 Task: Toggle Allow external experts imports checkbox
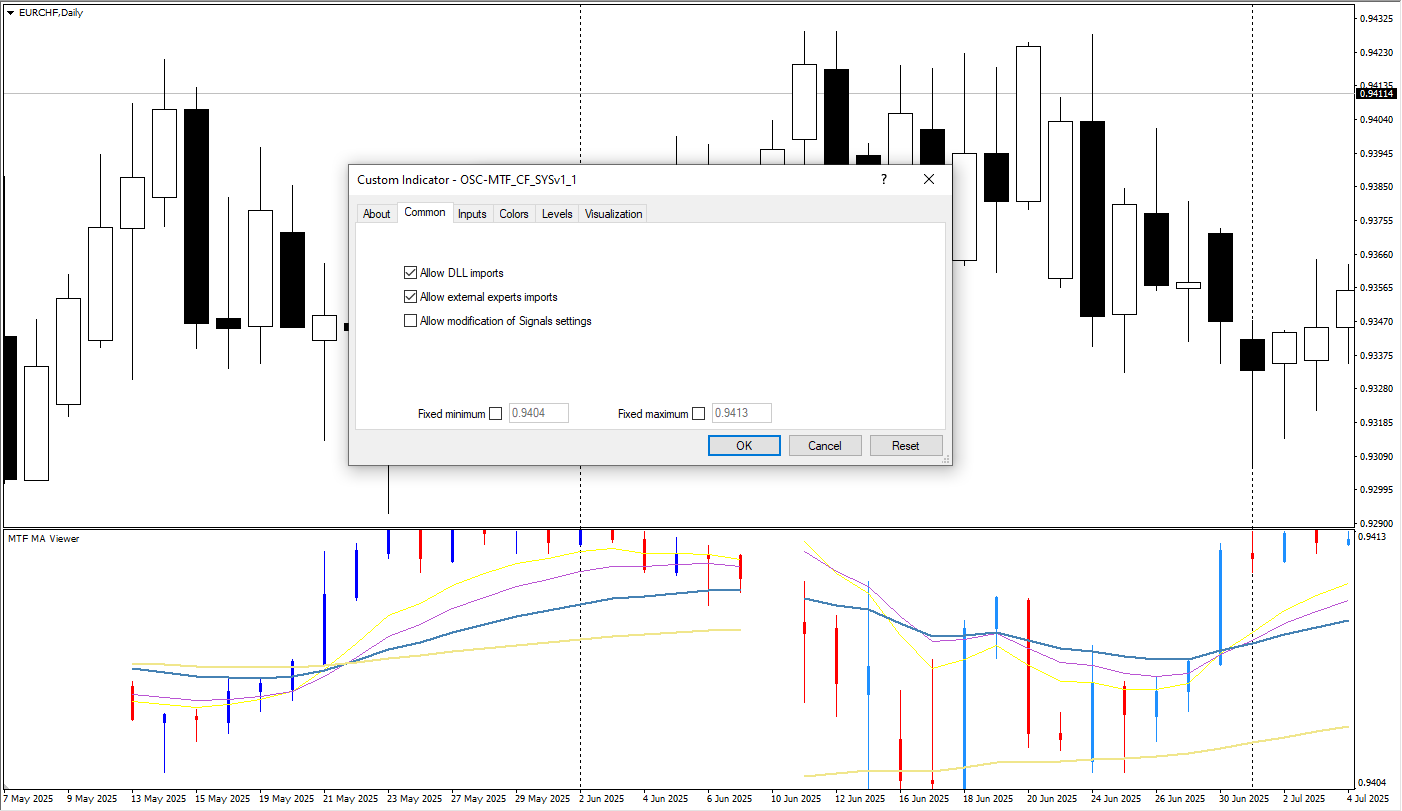(x=410, y=297)
